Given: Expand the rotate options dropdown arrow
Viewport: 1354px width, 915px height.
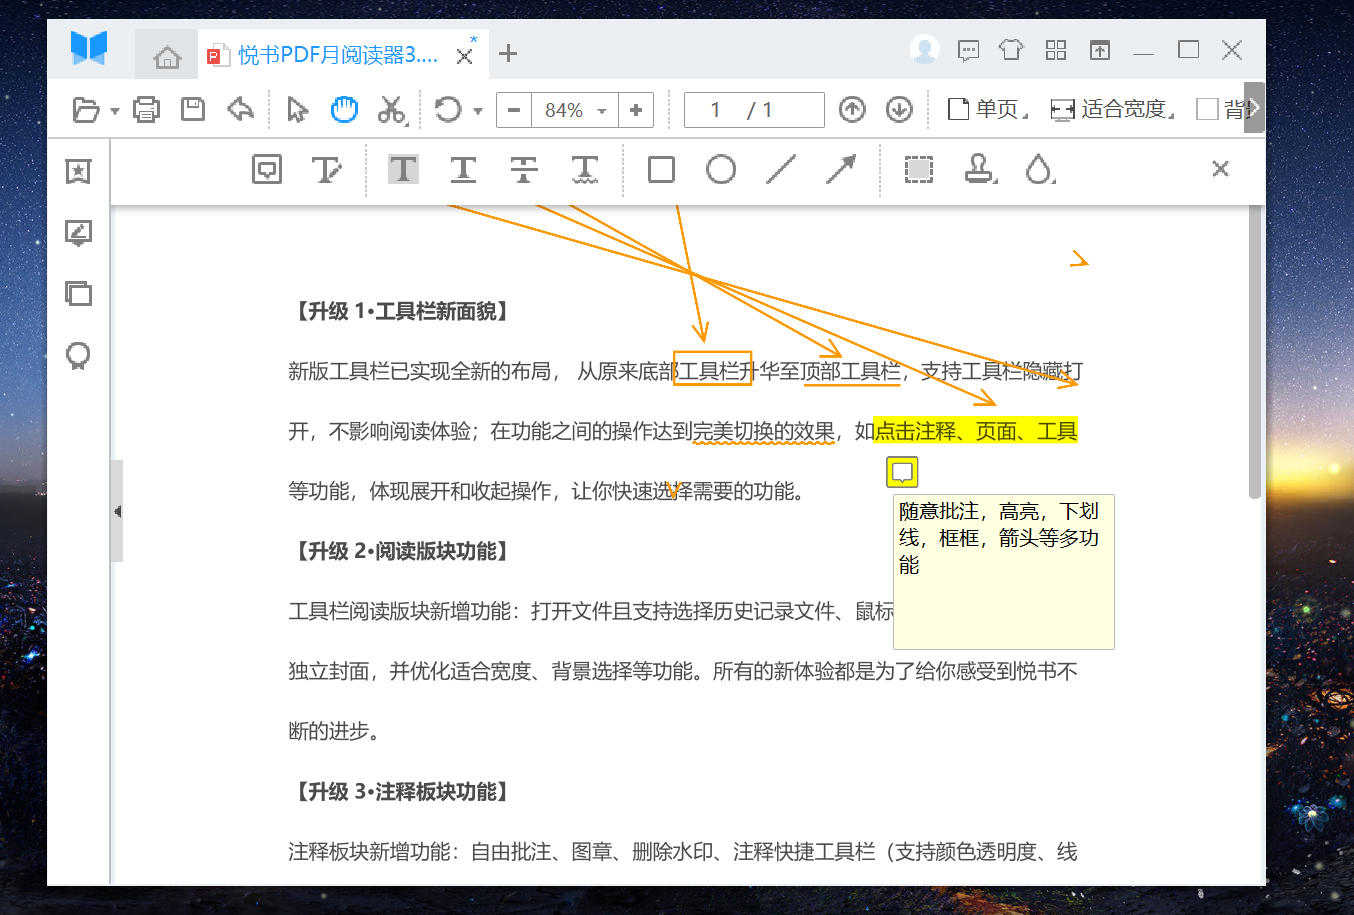Looking at the screenshot, I should click(x=478, y=110).
